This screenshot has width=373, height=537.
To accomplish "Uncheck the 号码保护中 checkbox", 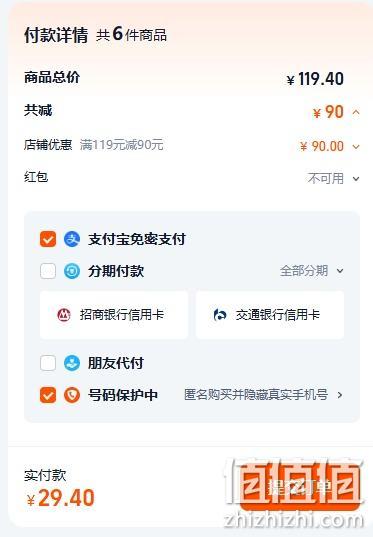I will (48, 395).
